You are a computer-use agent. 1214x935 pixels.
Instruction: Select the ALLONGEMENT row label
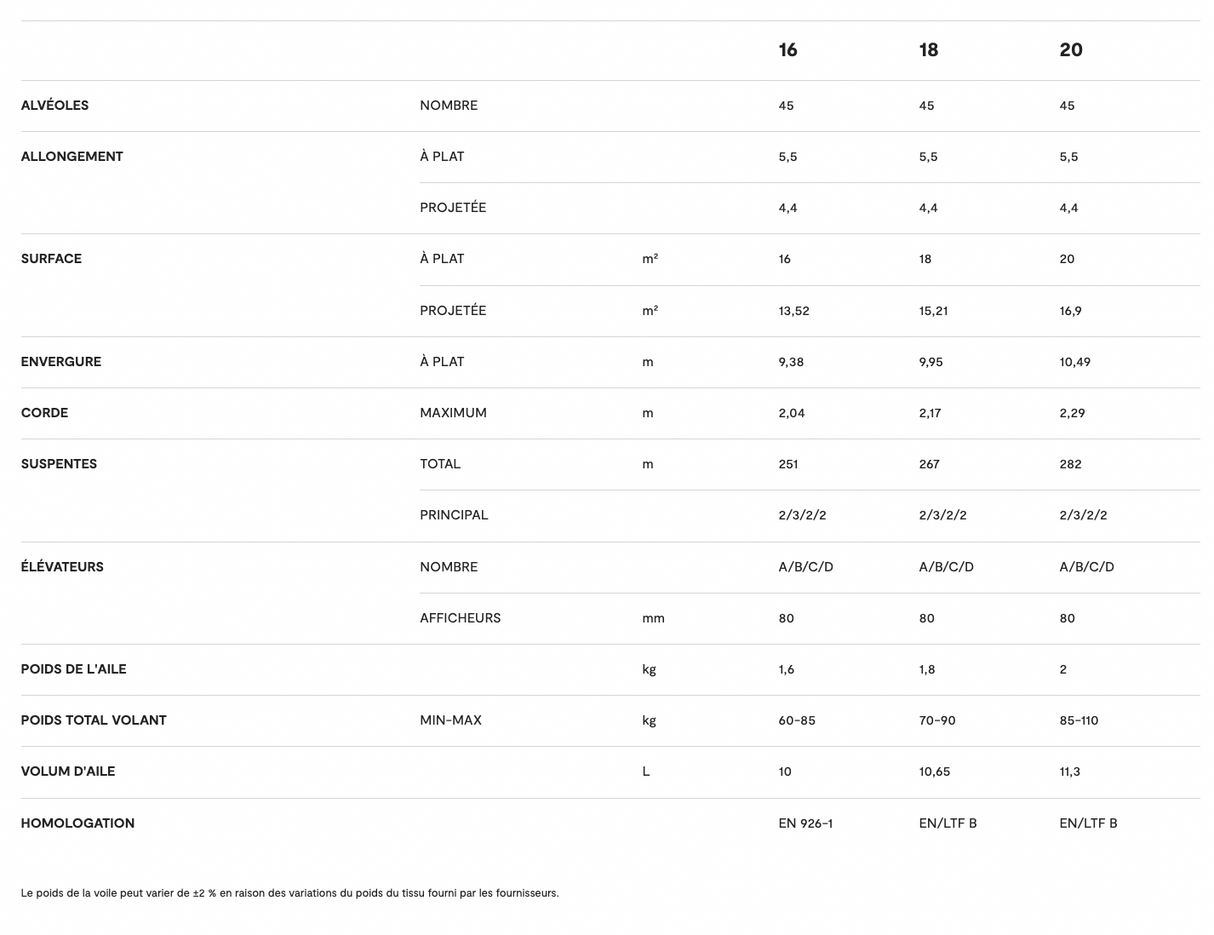click(72, 156)
